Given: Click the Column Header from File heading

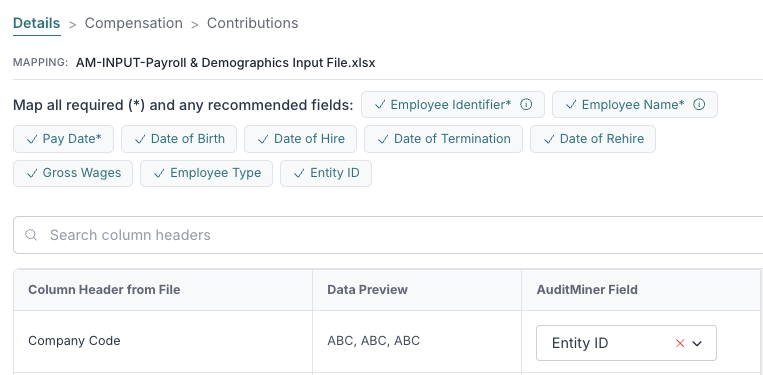Looking at the screenshot, I should coord(104,290).
